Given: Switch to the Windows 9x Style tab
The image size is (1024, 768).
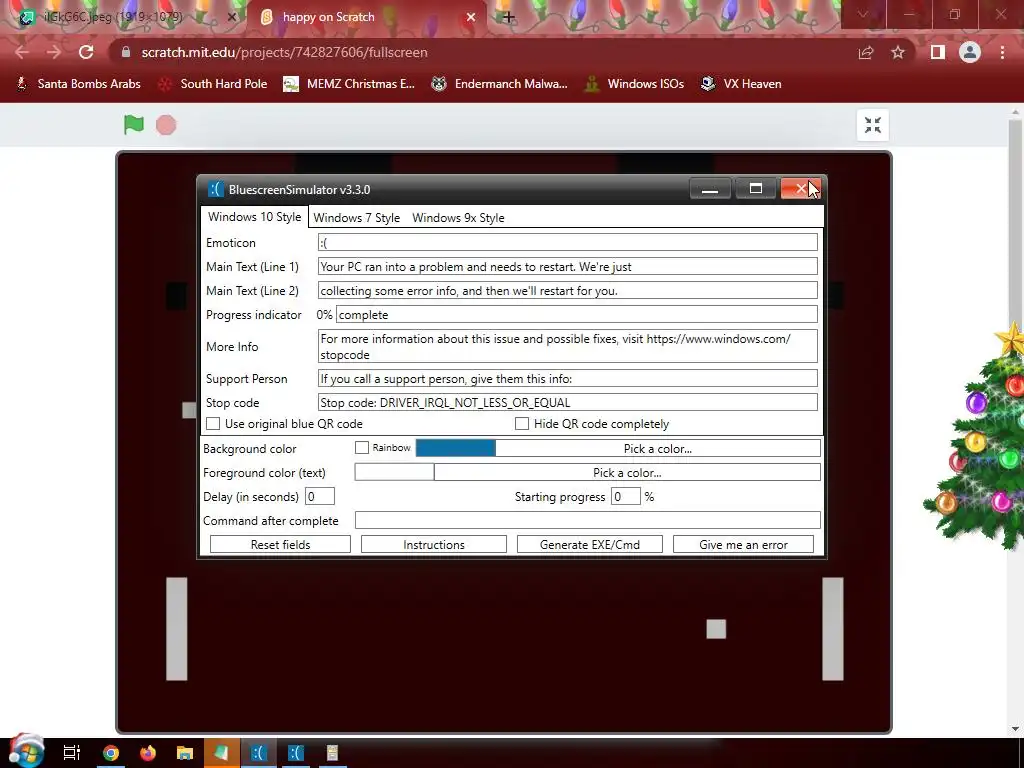Looking at the screenshot, I should pyautogui.click(x=458, y=218).
